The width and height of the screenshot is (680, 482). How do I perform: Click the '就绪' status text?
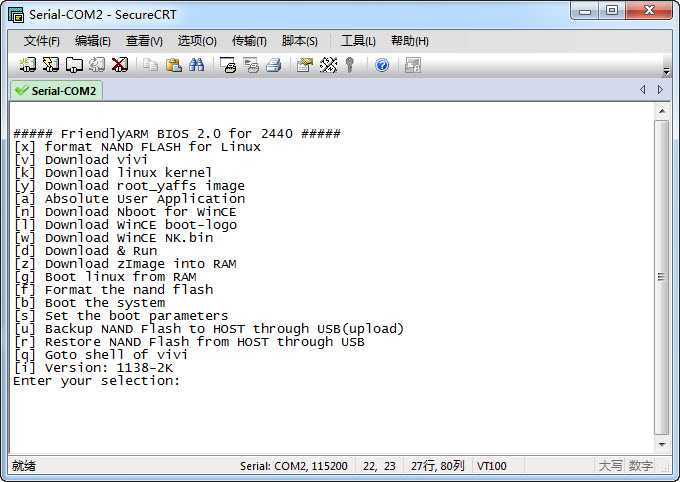pyautogui.click(x=24, y=466)
